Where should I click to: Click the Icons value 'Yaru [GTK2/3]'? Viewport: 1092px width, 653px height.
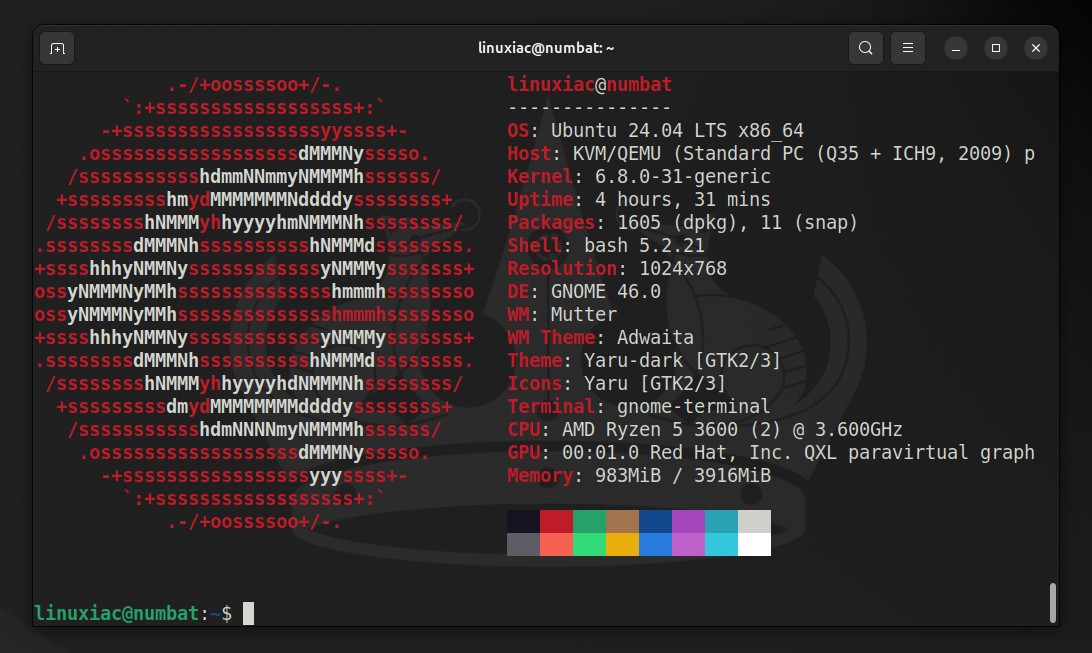point(655,384)
